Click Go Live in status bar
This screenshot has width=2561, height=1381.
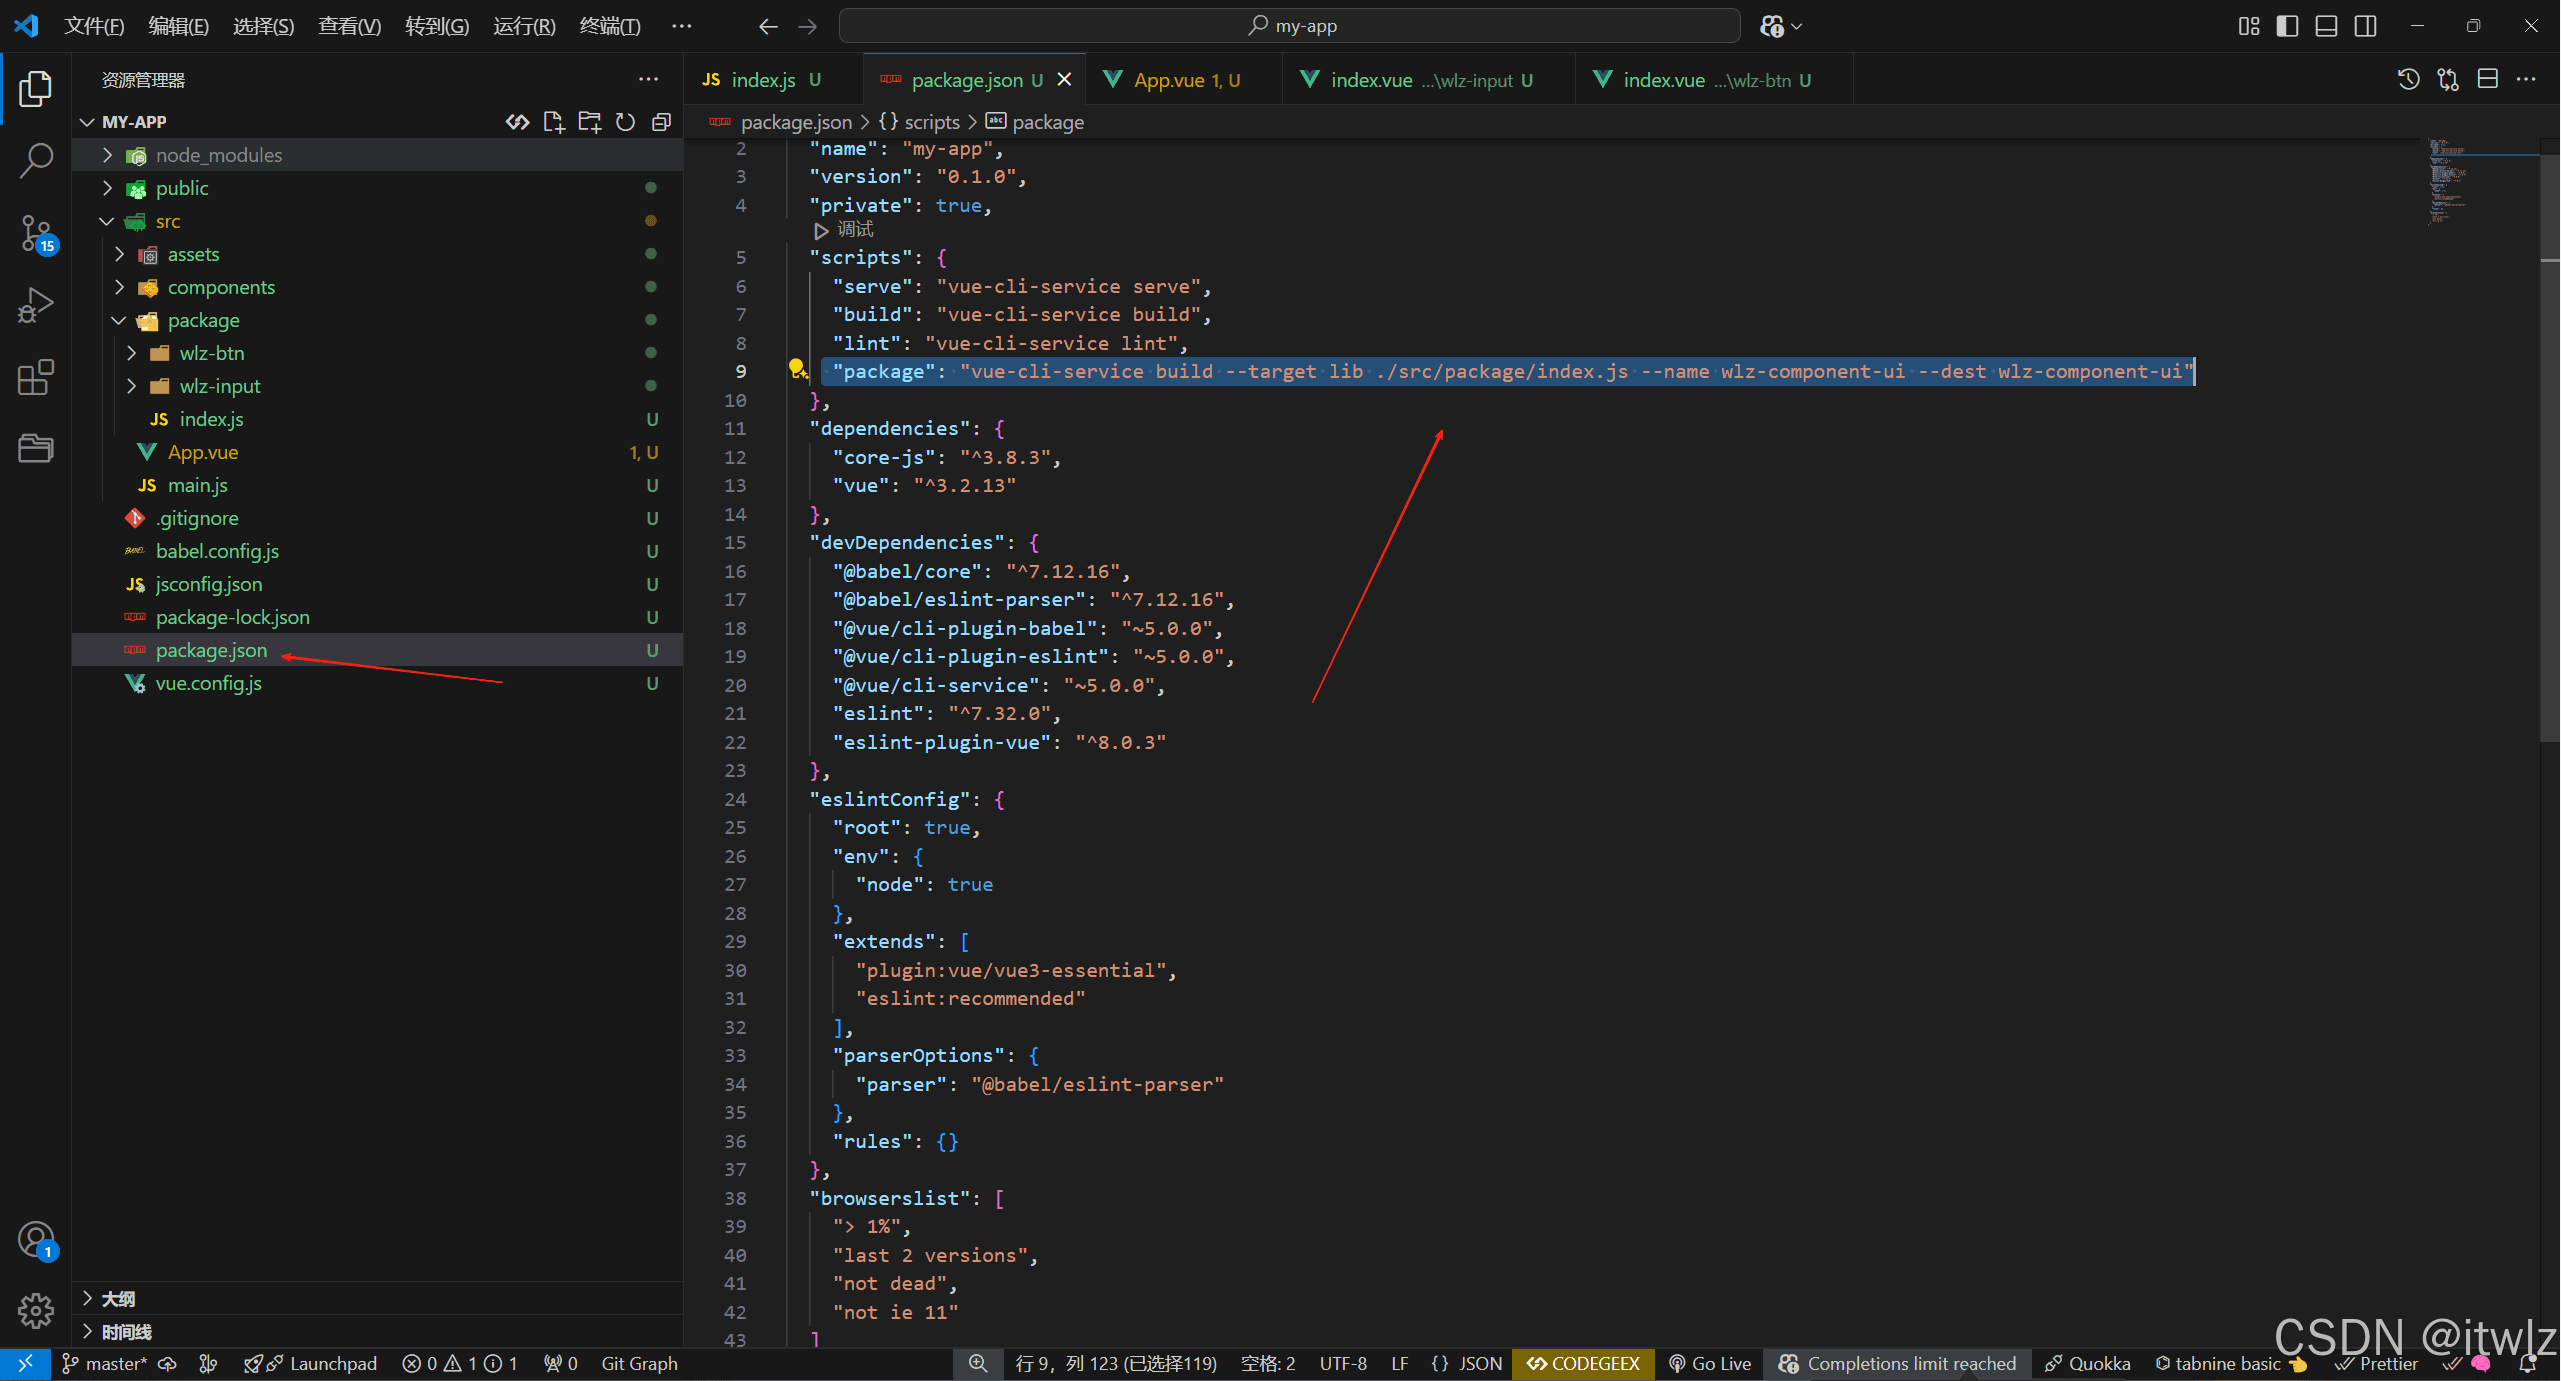tap(1710, 1363)
